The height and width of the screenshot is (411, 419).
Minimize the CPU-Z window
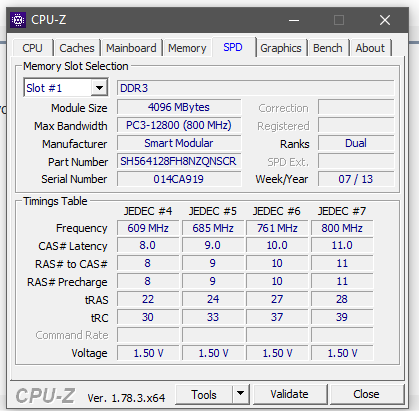coord(294,20)
